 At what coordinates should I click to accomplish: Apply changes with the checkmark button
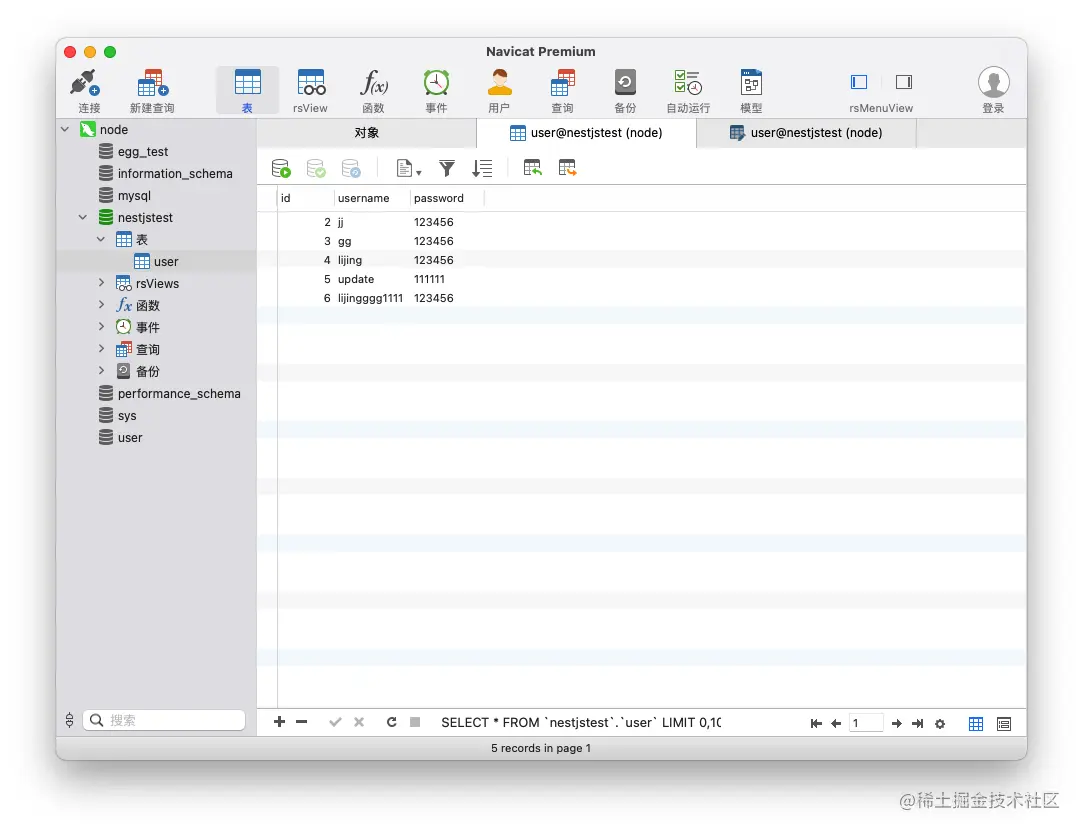(x=335, y=722)
